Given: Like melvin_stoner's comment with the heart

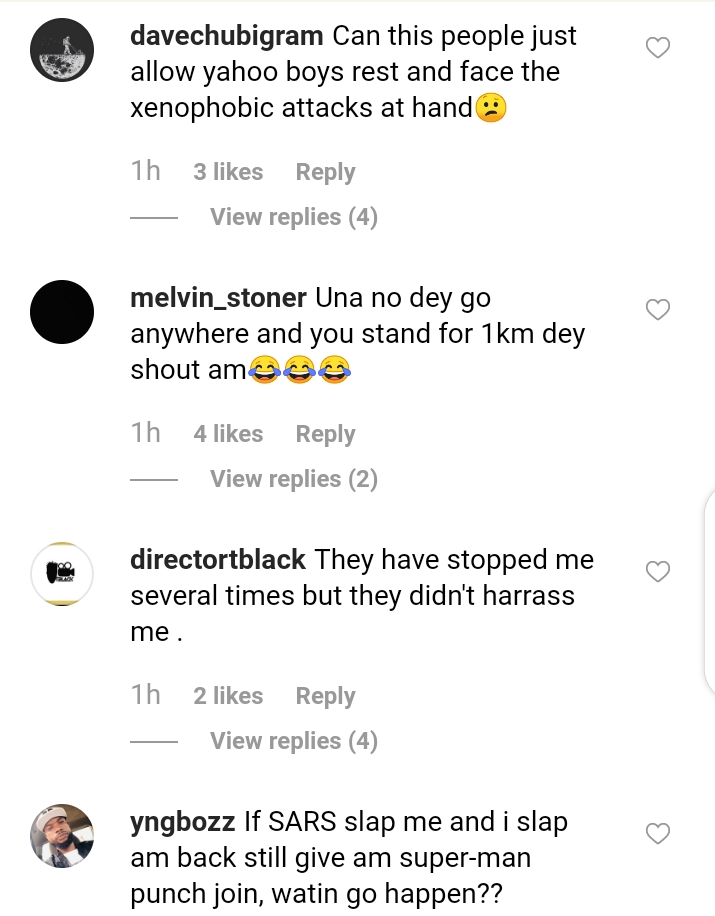Looking at the screenshot, I should click(x=657, y=310).
